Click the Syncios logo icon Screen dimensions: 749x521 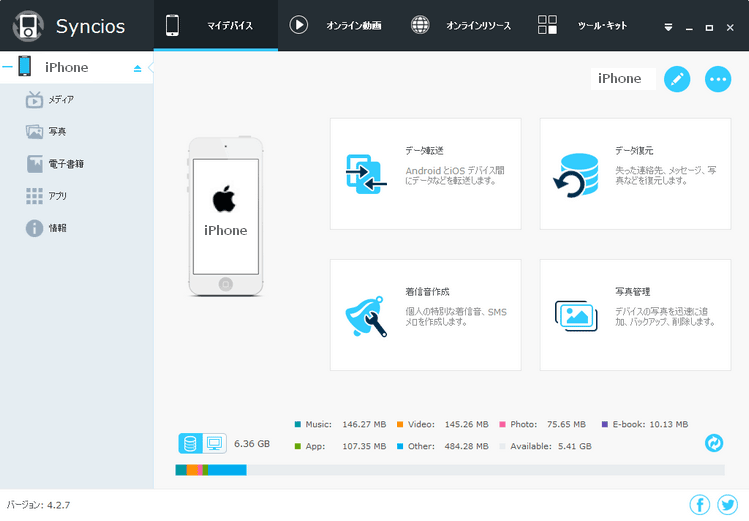point(28,26)
